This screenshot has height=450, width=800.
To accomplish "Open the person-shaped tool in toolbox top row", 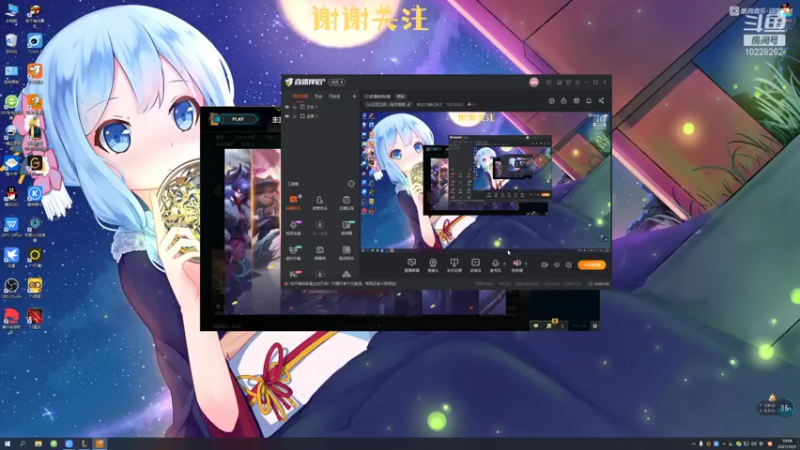I will (319, 202).
